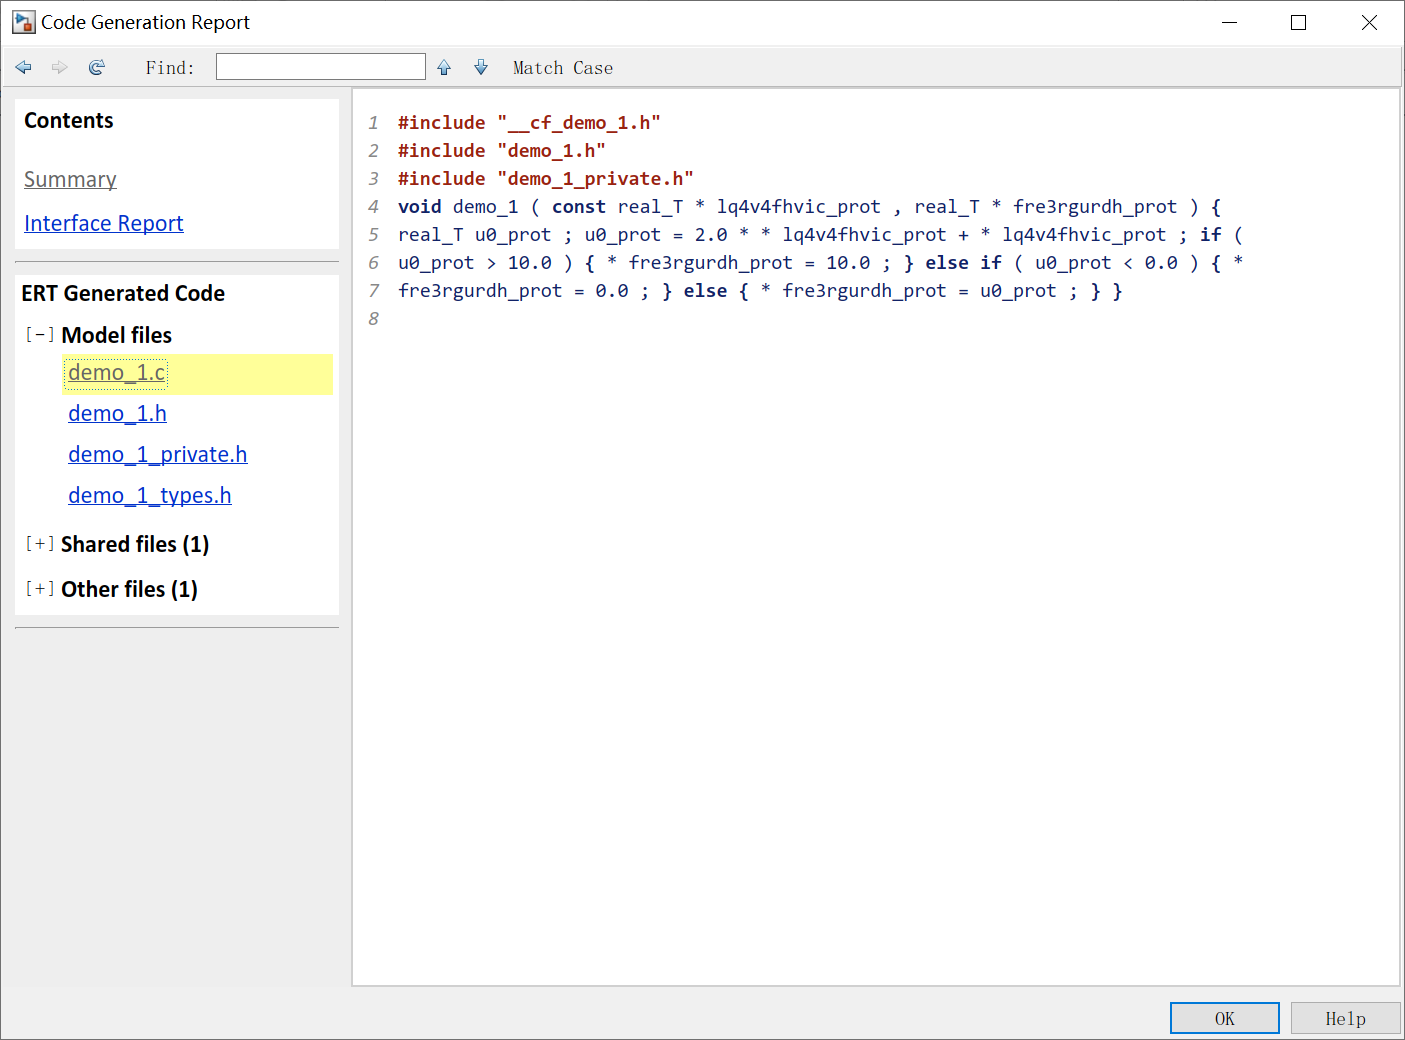The image size is (1405, 1040).
Task: Open the demo_1_private.h file
Action: [158, 455]
